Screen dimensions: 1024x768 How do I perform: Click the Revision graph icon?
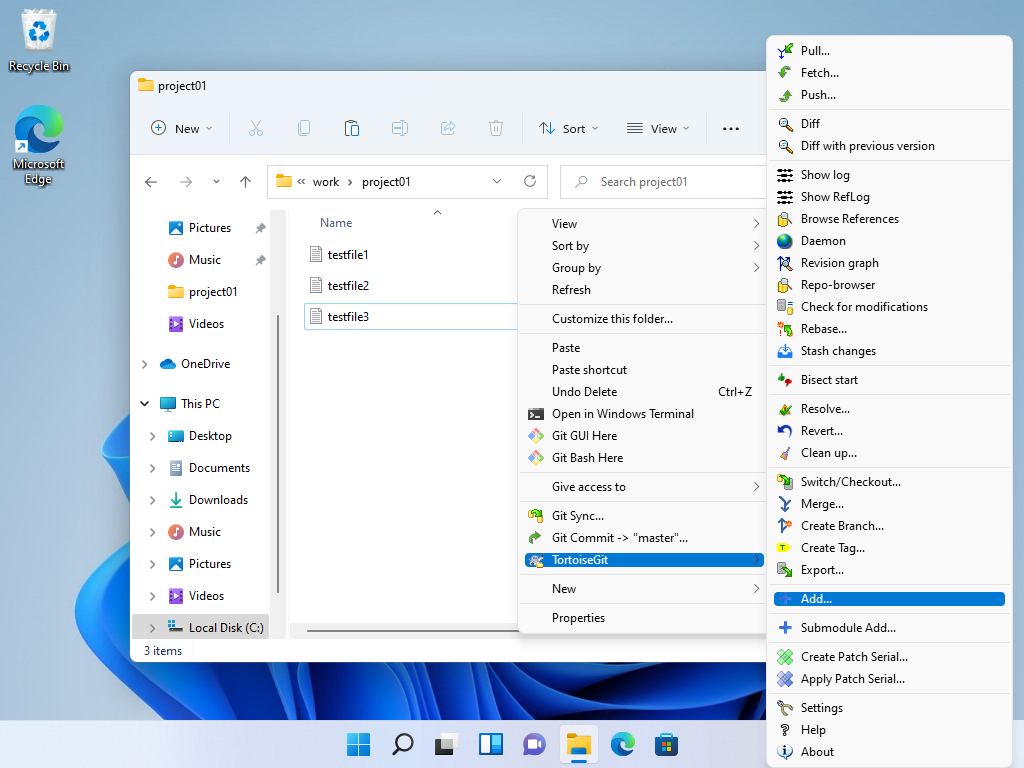[785, 263]
